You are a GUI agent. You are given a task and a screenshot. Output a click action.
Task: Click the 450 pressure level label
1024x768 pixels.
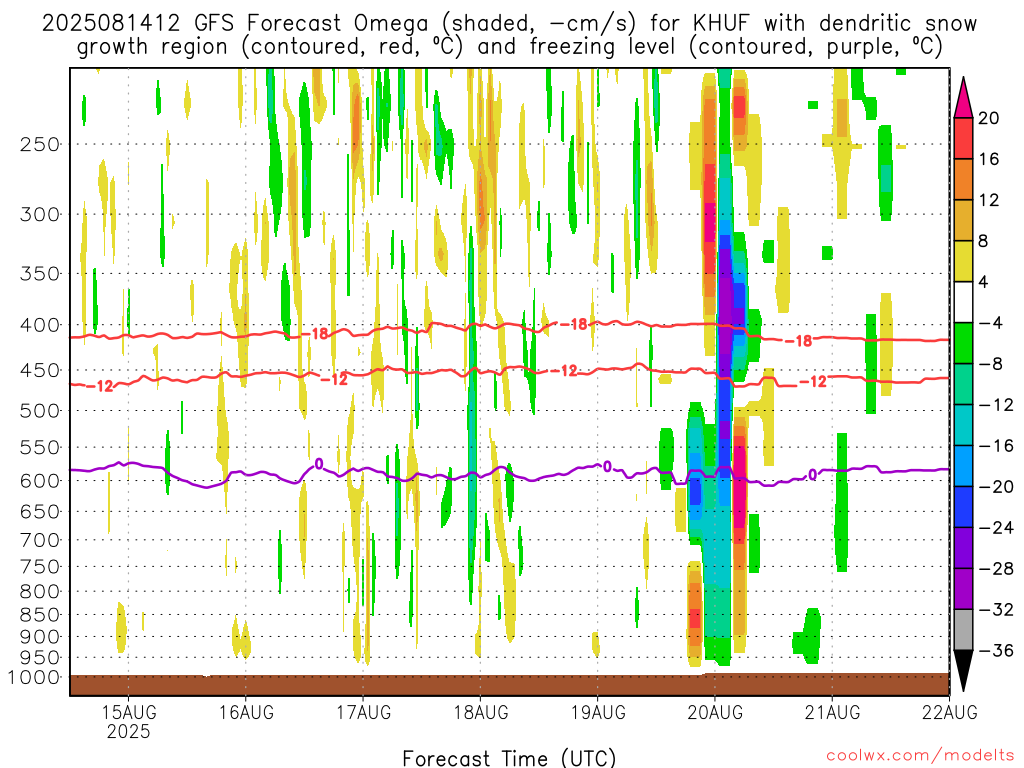40,370
